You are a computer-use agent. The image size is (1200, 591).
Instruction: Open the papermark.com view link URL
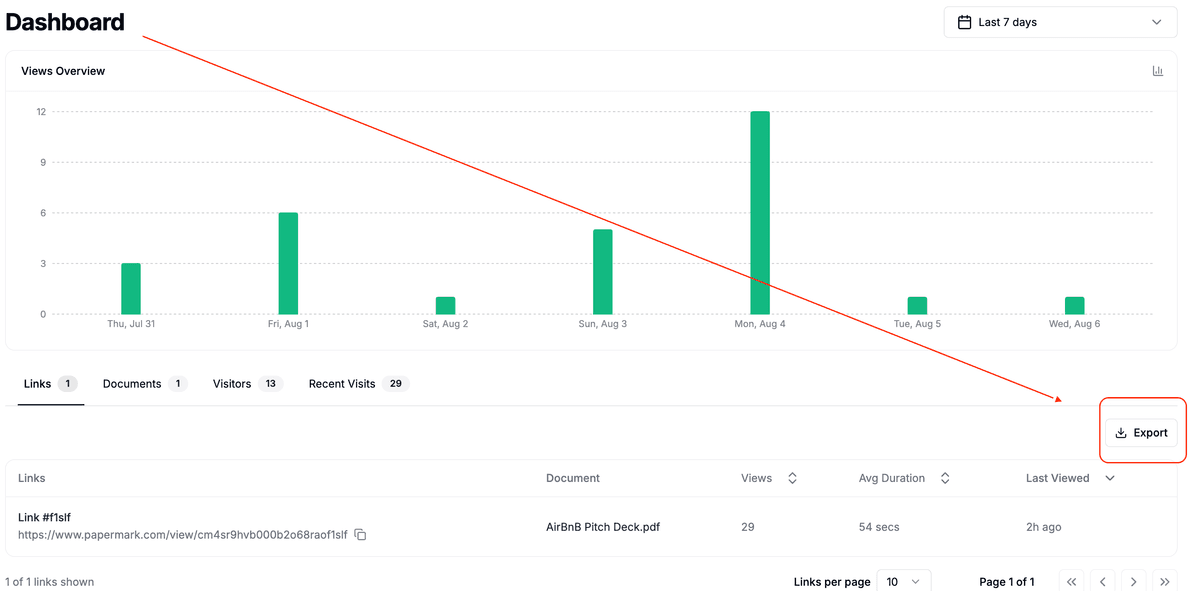tap(183, 535)
